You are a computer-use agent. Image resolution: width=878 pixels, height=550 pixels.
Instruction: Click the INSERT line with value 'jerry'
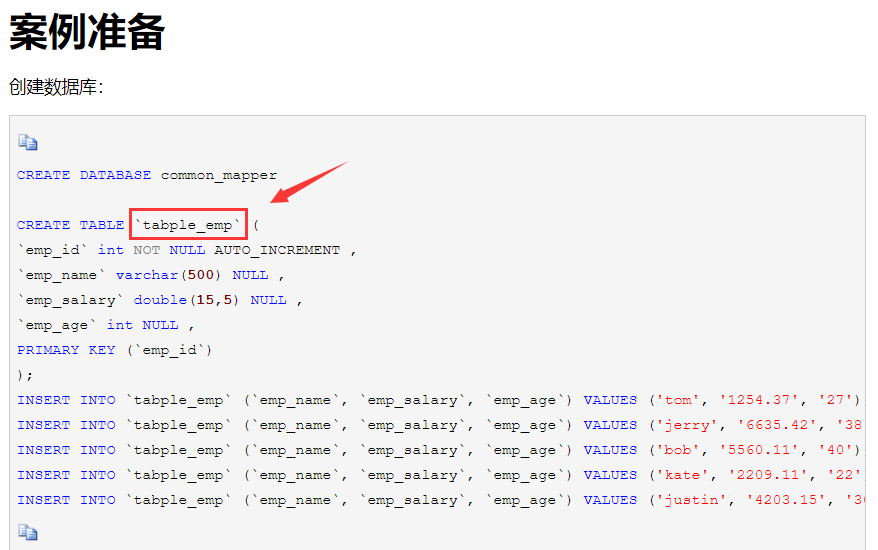440,425
